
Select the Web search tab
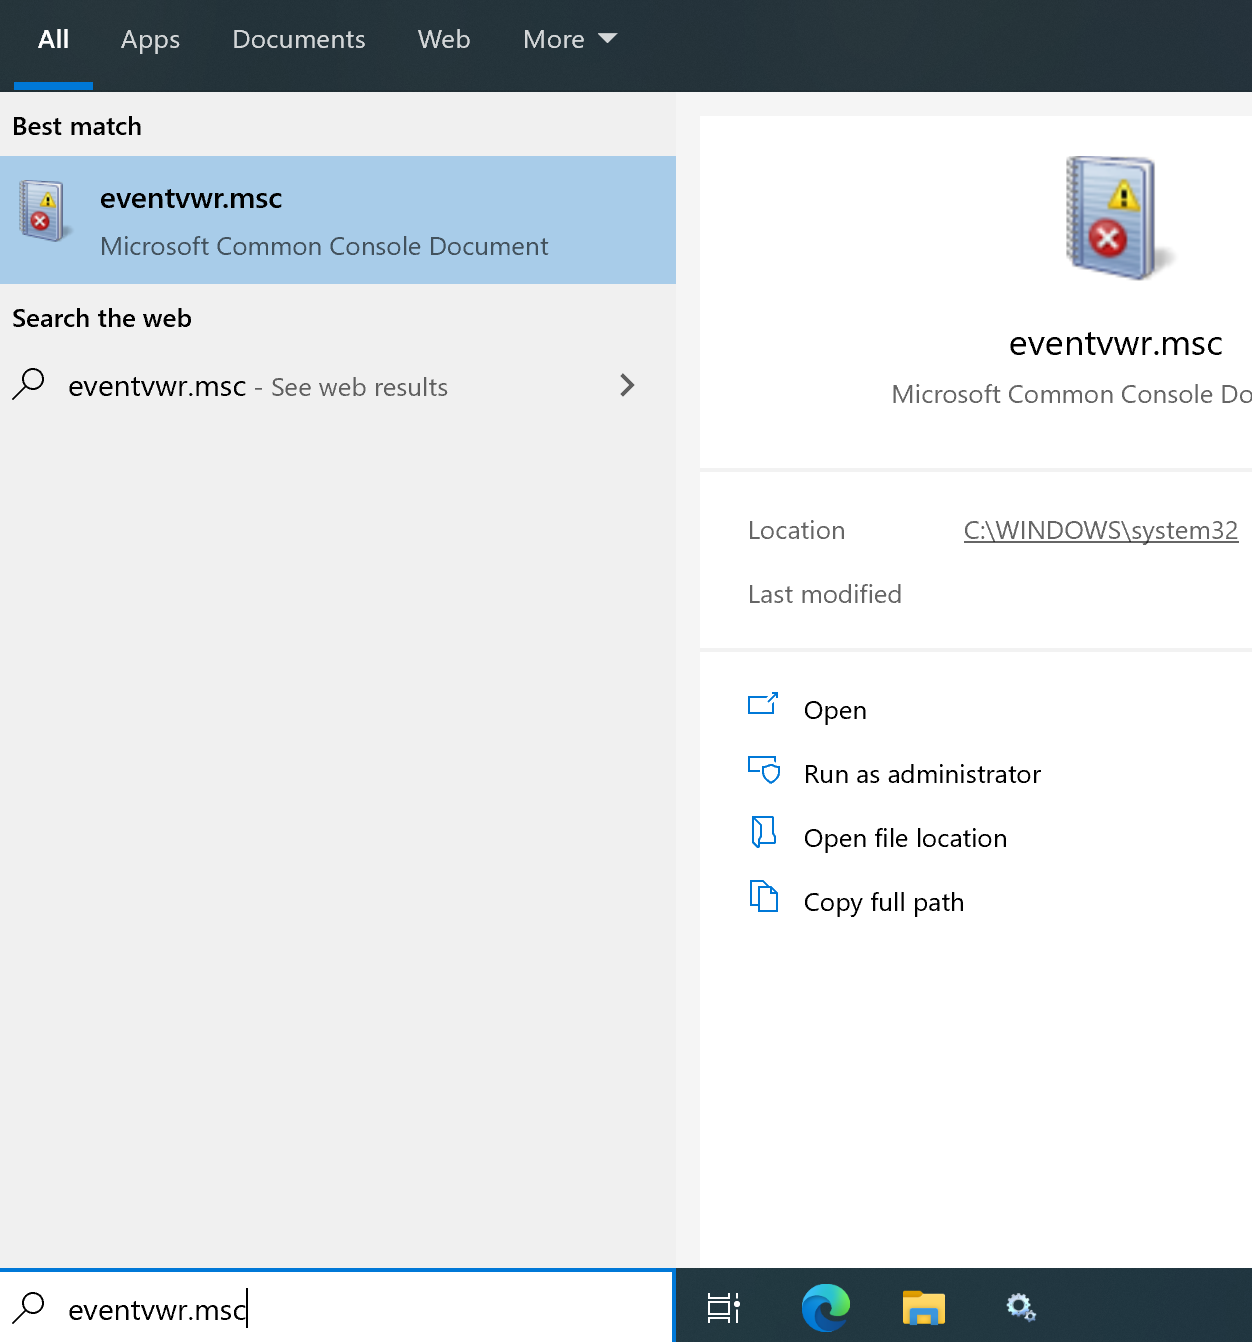click(444, 40)
